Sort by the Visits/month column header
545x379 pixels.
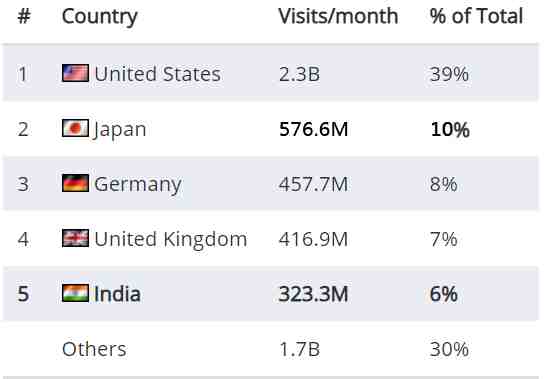[x=338, y=16]
